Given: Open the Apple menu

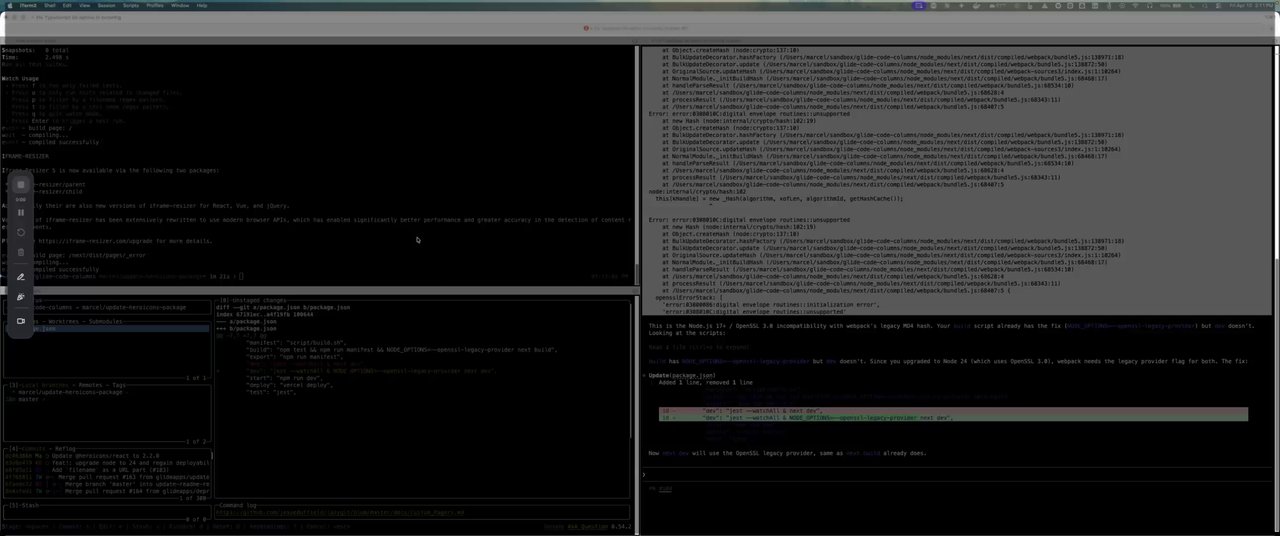Looking at the screenshot, I should [x=8, y=5].
